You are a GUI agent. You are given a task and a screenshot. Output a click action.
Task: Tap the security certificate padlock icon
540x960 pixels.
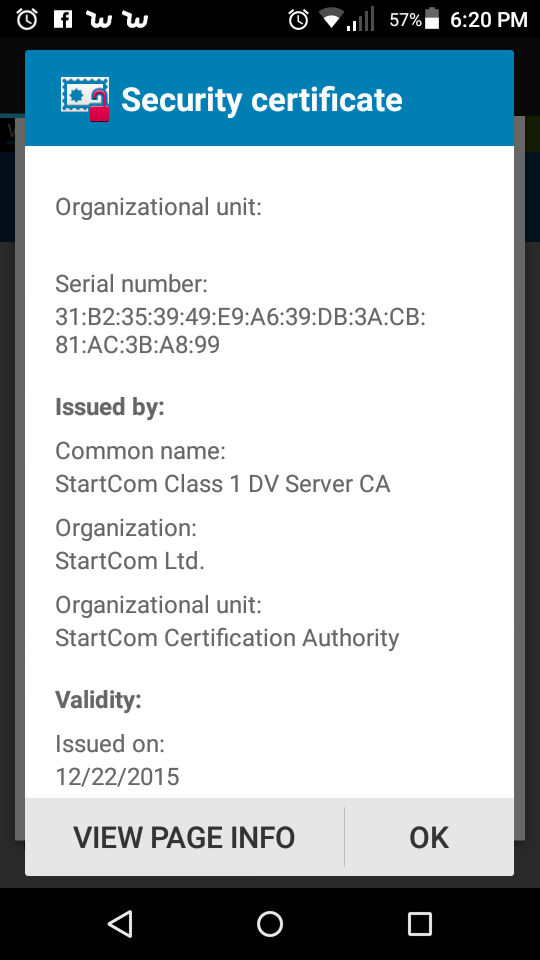pos(85,99)
